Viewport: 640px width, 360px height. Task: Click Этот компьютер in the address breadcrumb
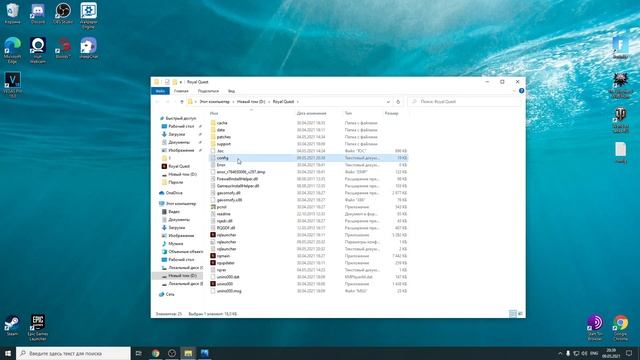(x=214, y=102)
